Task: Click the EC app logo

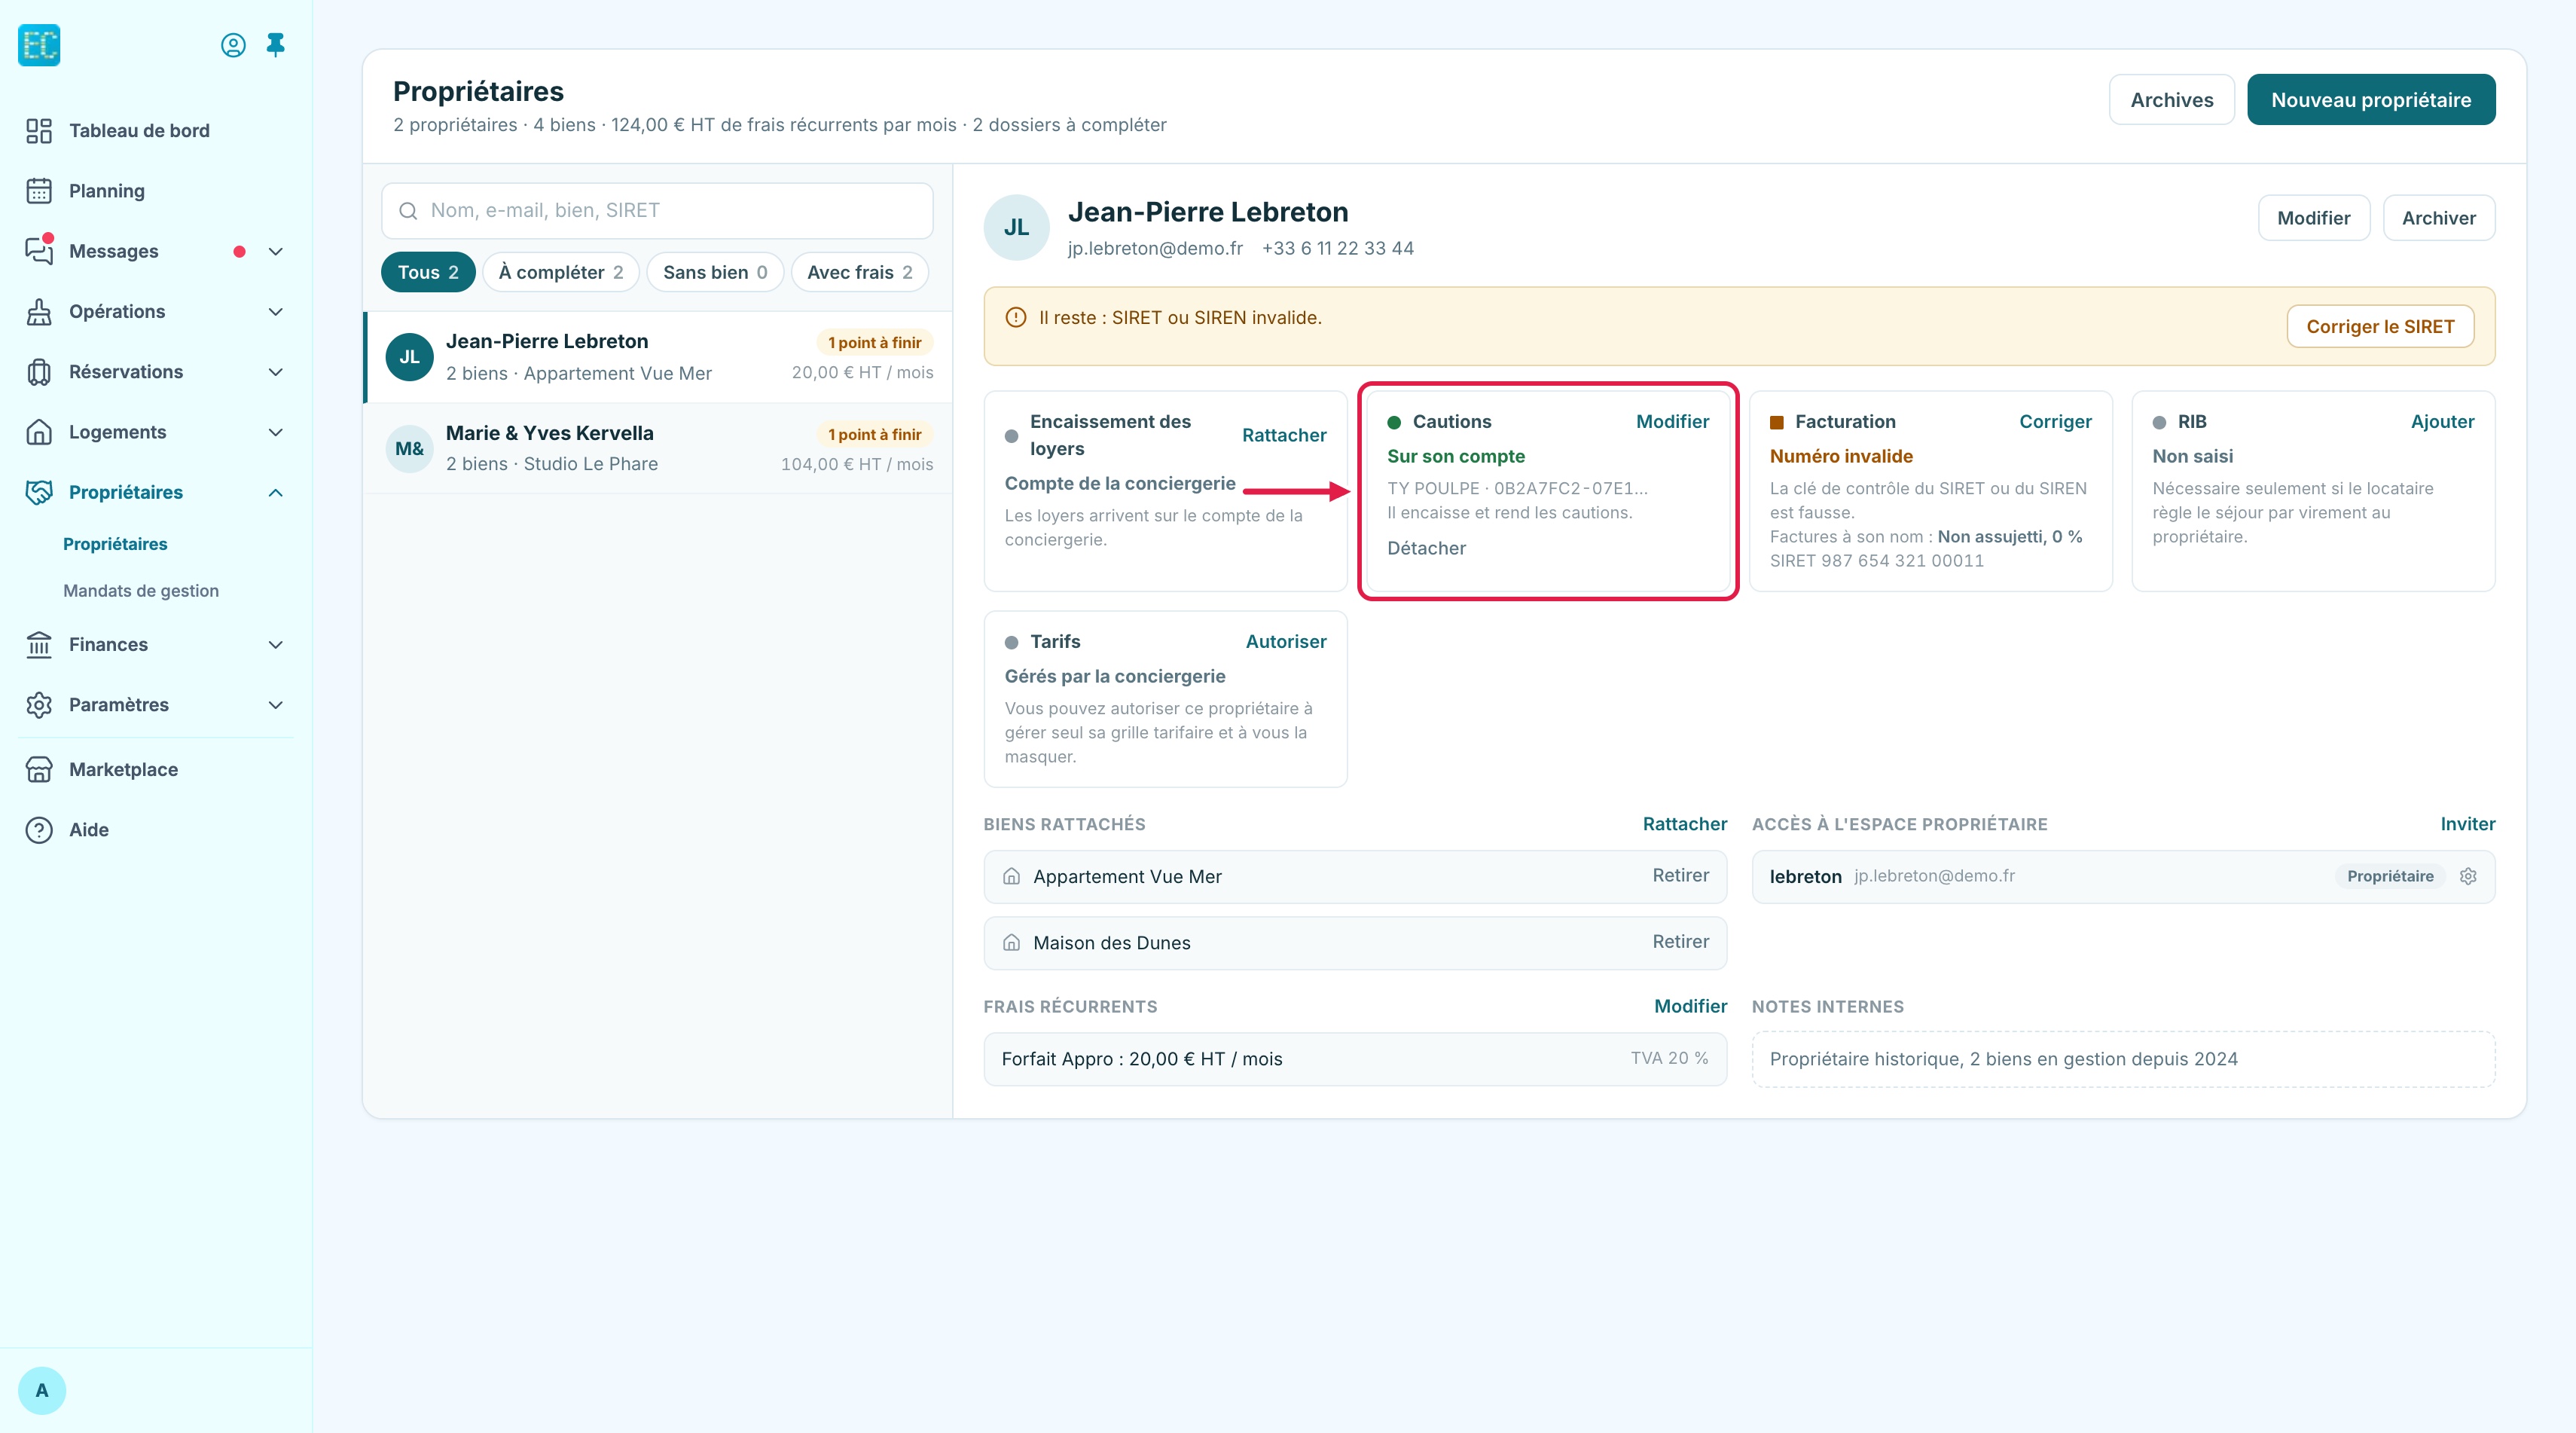Action: pos(39,45)
